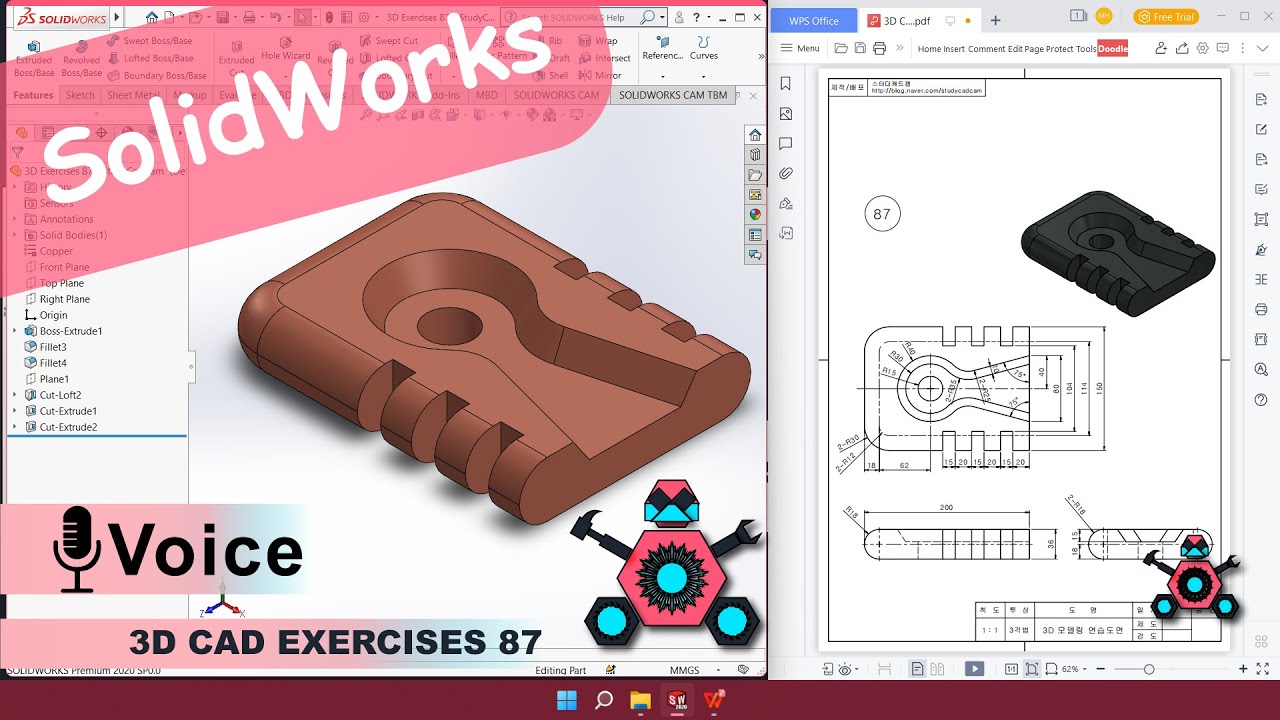Screen dimensions: 1280x720
Task: Toggle WPS two-page view
Action: 937,669
